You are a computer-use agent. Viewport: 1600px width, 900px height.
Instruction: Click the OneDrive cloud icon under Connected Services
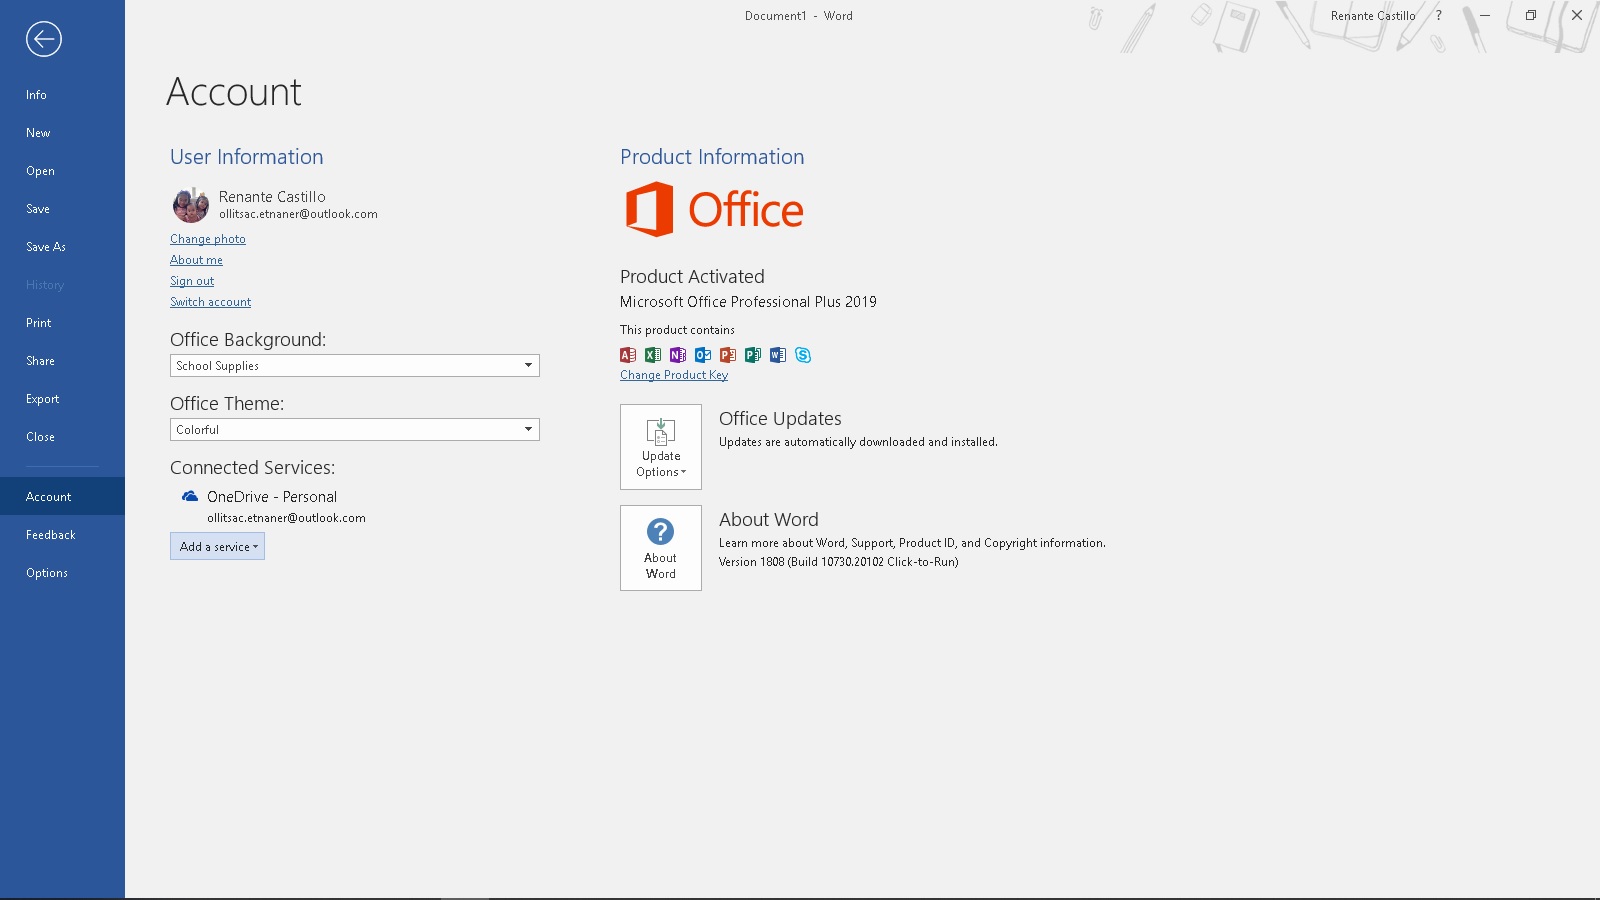tap(188, 496)
